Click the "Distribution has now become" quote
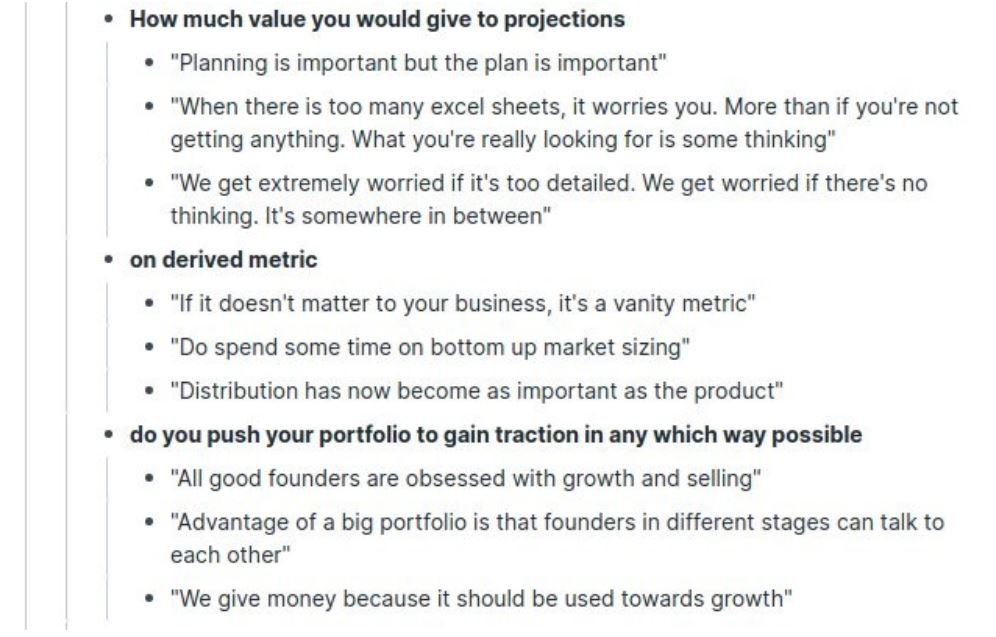 (x=476, y=391)
